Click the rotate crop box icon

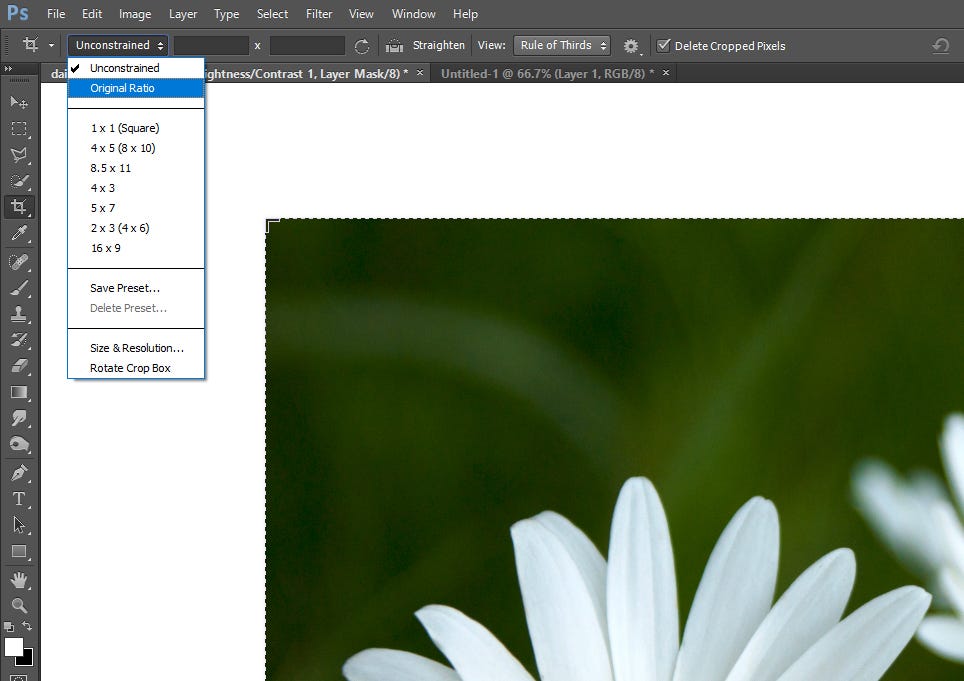[x=362, y=46]
